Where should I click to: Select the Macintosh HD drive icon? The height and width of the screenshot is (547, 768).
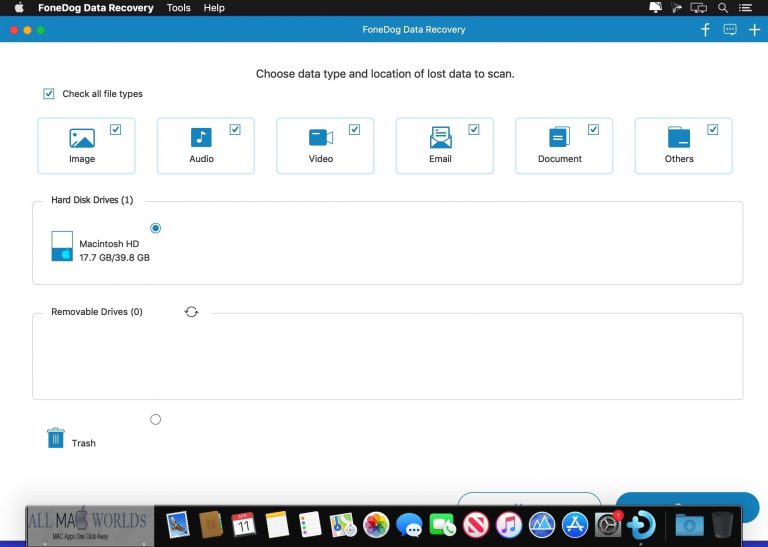(x=62, y=246)
